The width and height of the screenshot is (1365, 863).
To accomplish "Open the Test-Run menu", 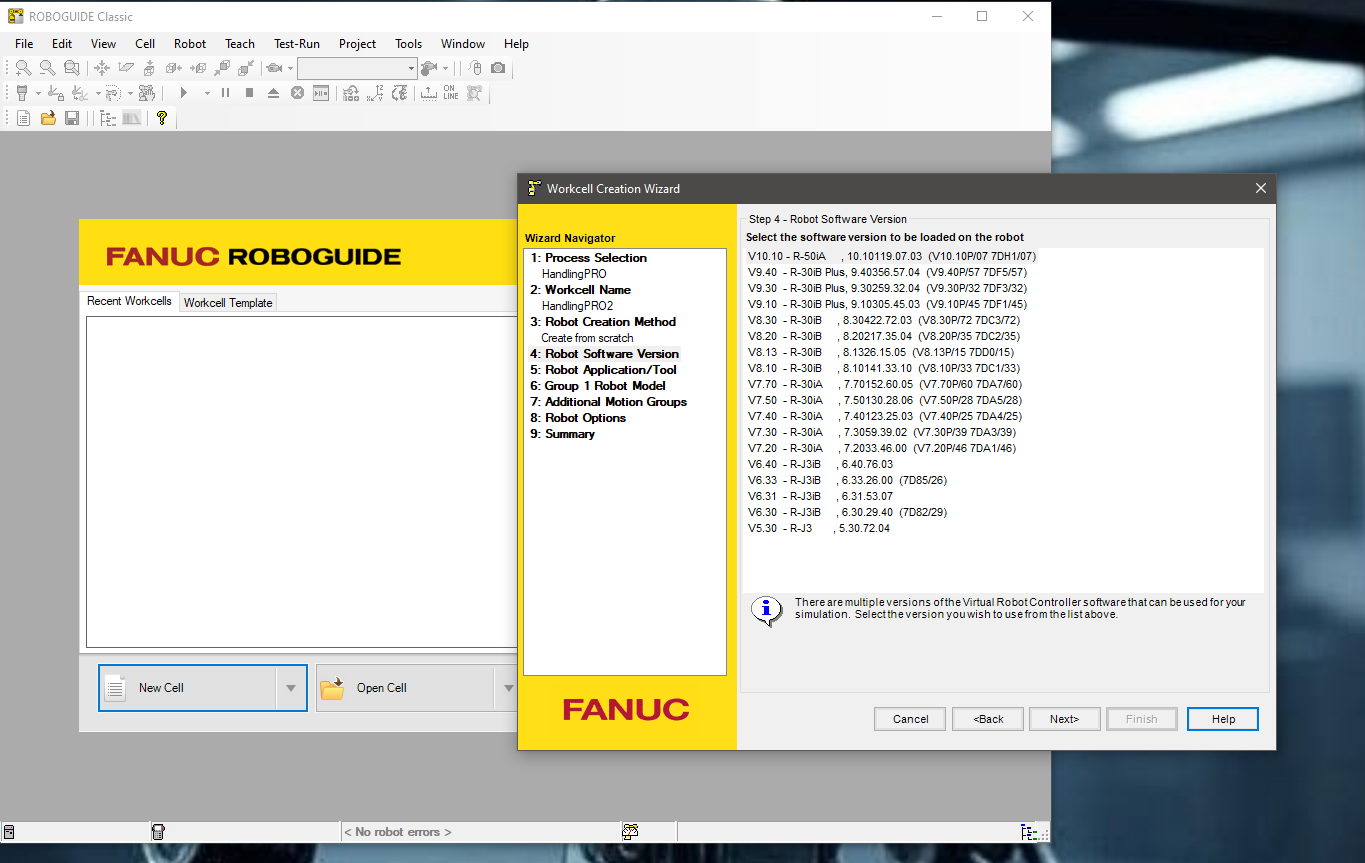I will point(297,44).
